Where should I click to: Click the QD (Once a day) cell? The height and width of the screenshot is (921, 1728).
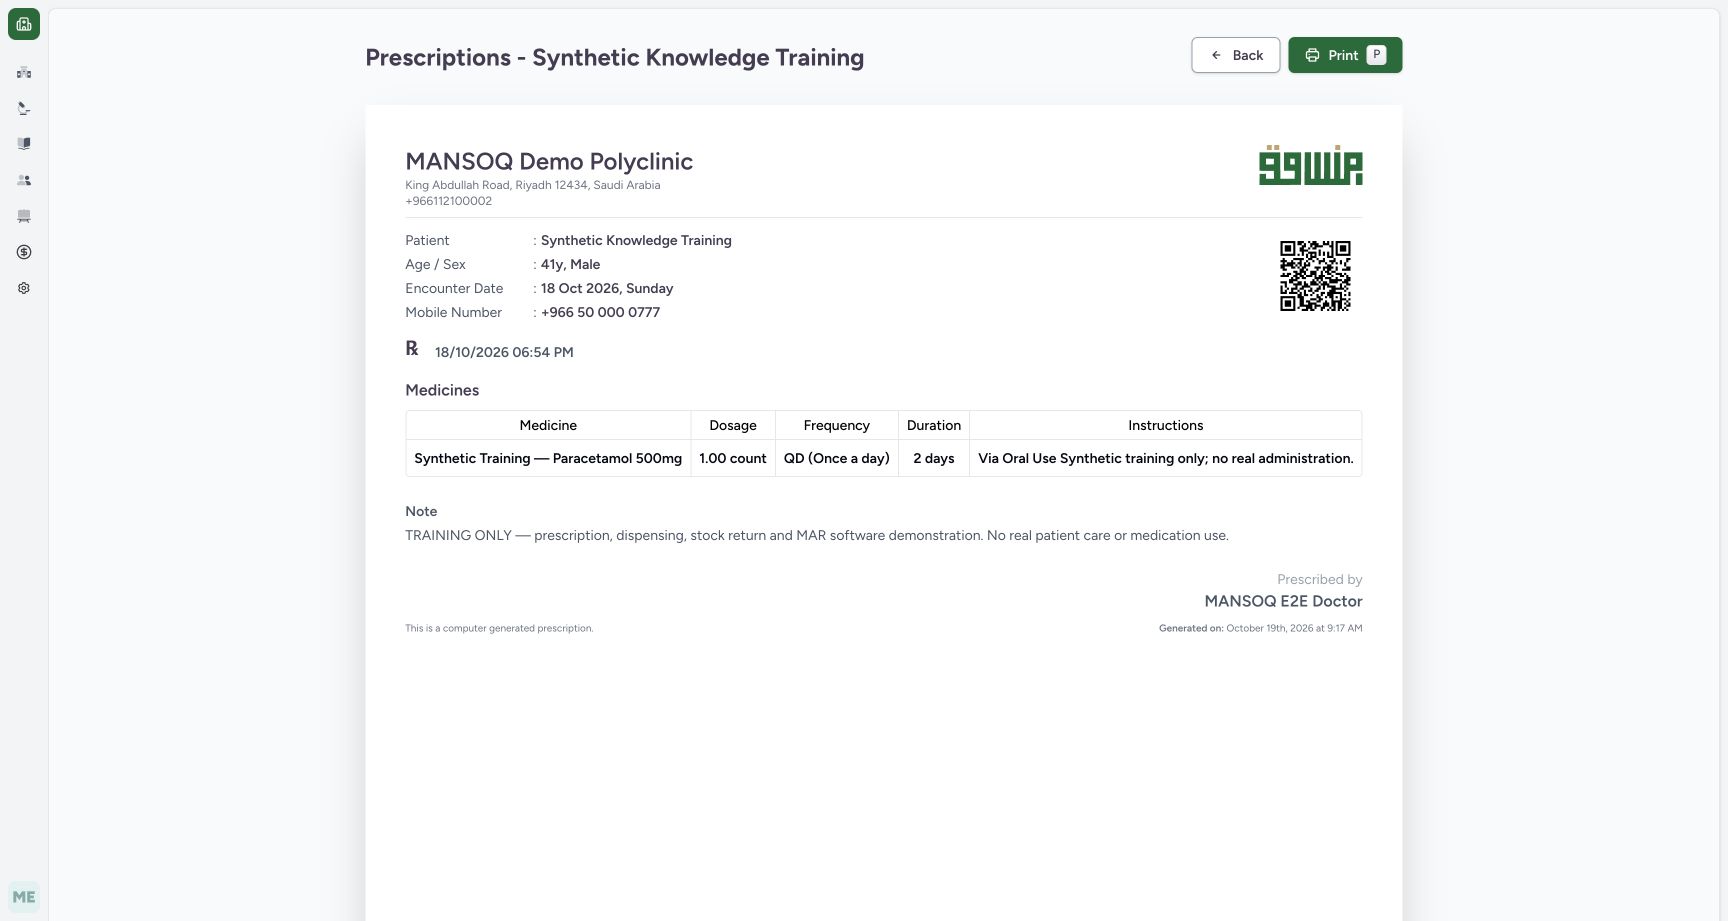(837, 458)
